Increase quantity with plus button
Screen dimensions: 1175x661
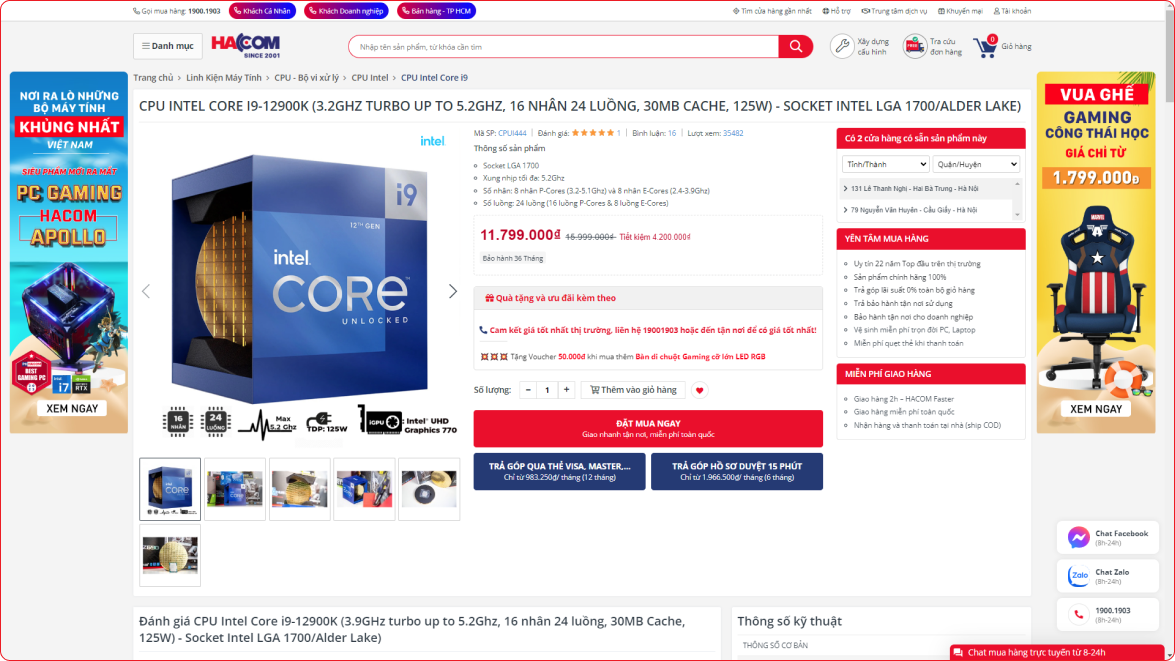(x=566, y=390)
